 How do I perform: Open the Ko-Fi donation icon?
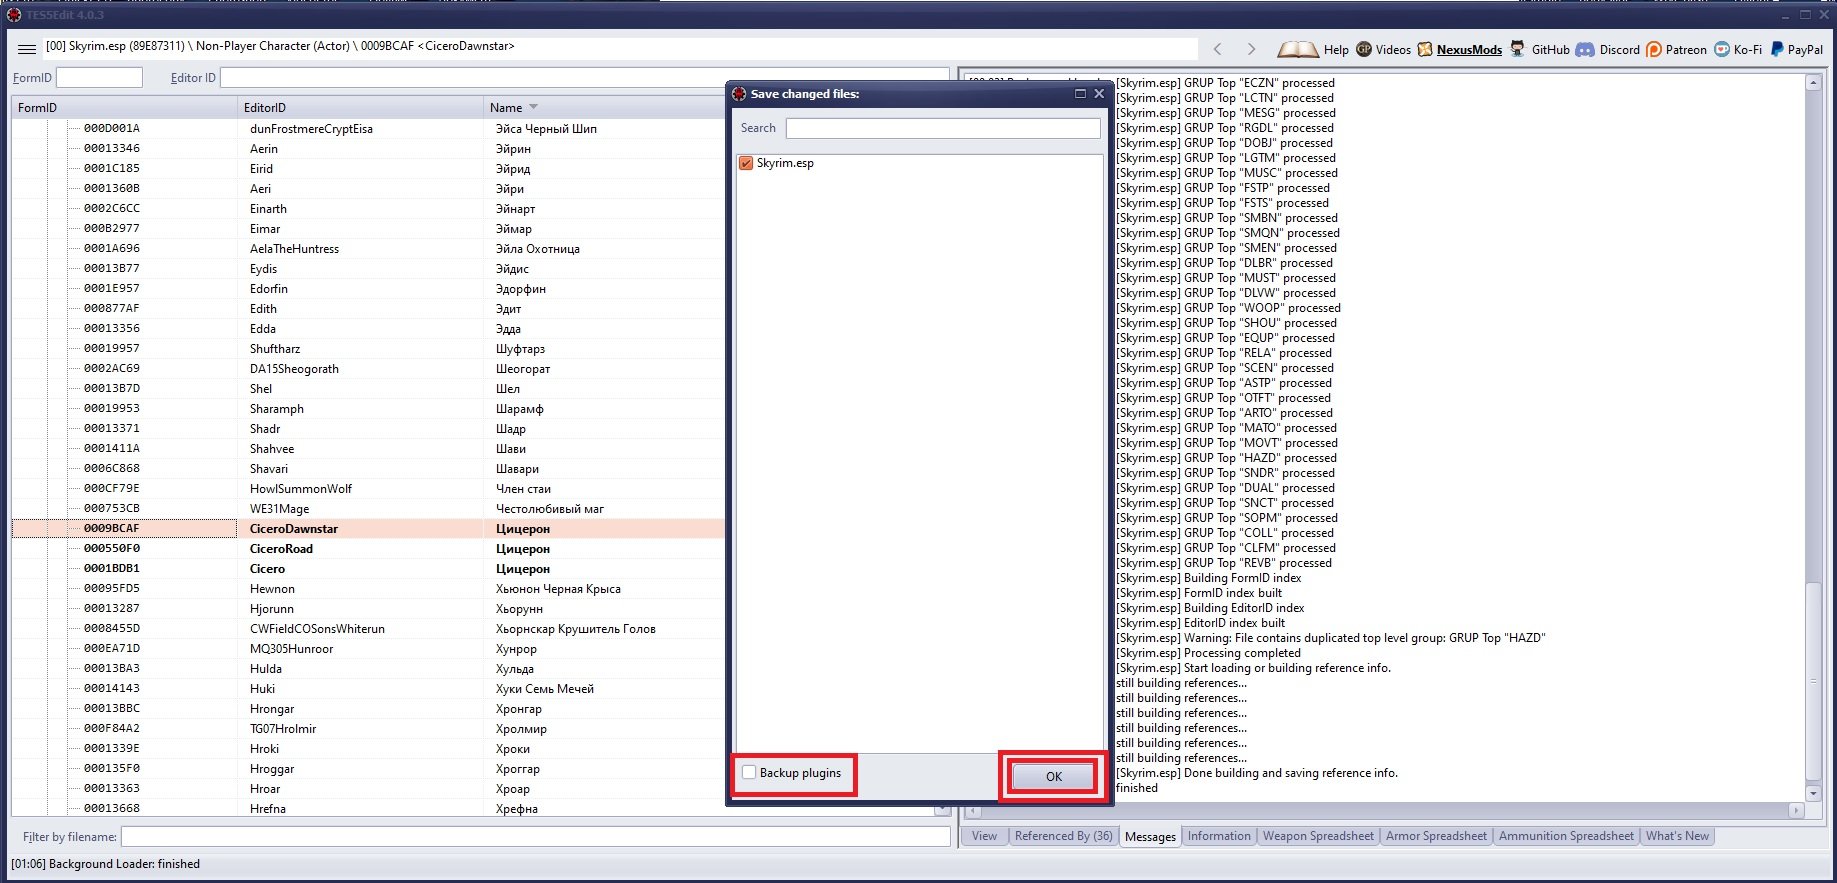click(x=1721, y=49)
